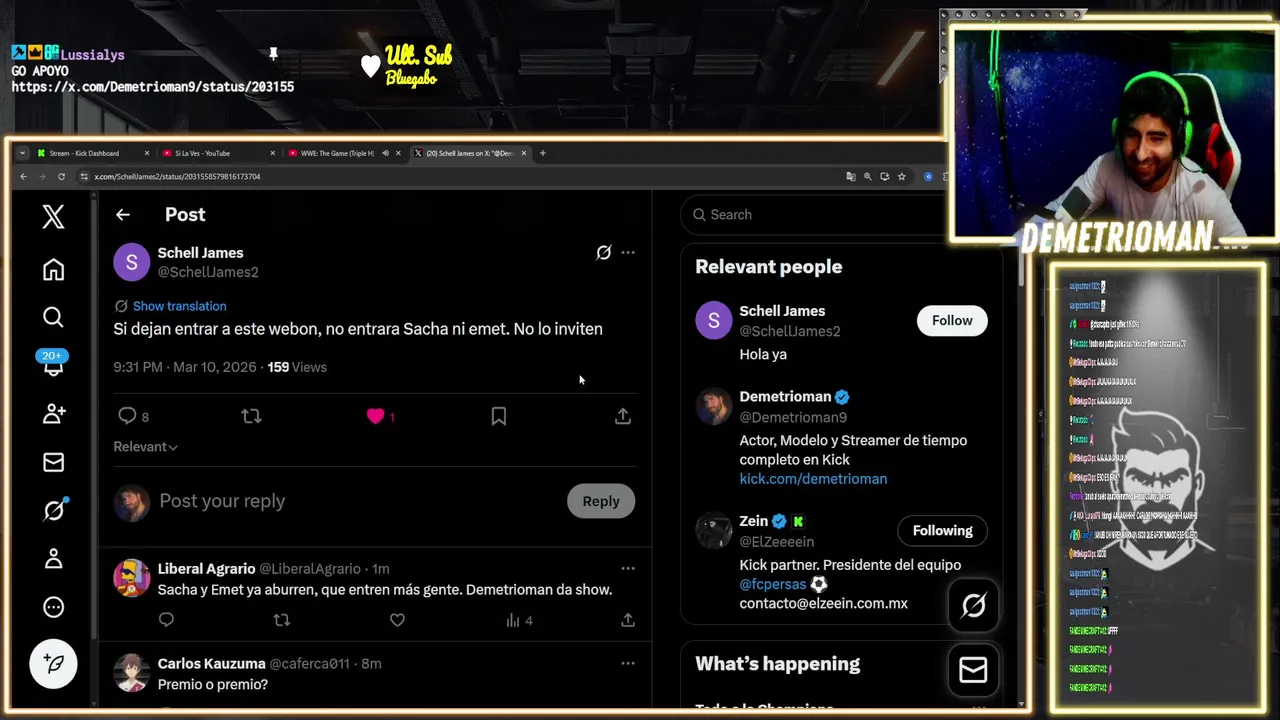Compose a new post with feather button
Viewport: 1280px width, 720px height.
click(x=53, y=664)
